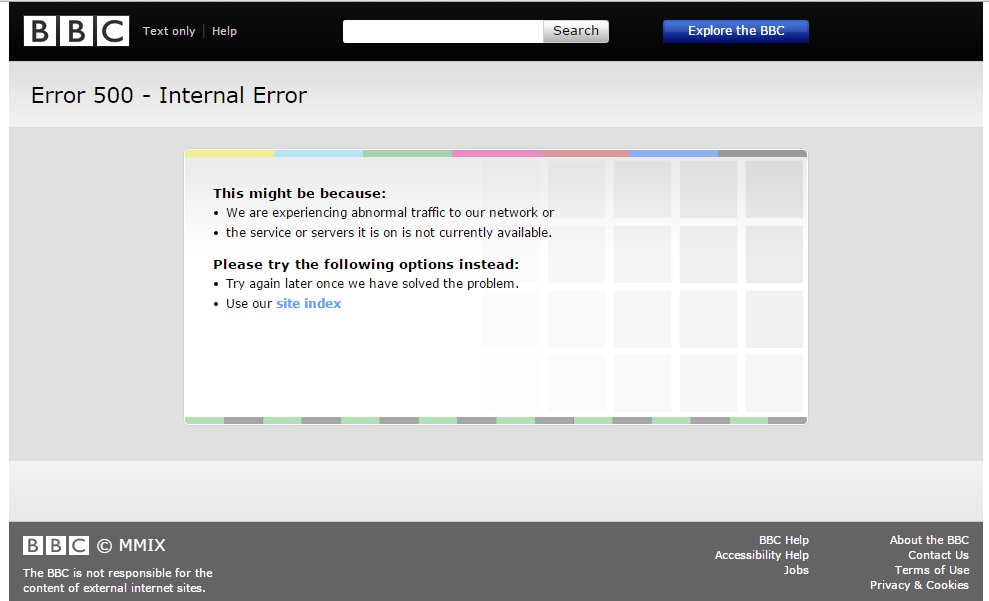This screenshot has height=601, width=989.
Task: Open the Explore the BBC button
Action: (735, 31)
